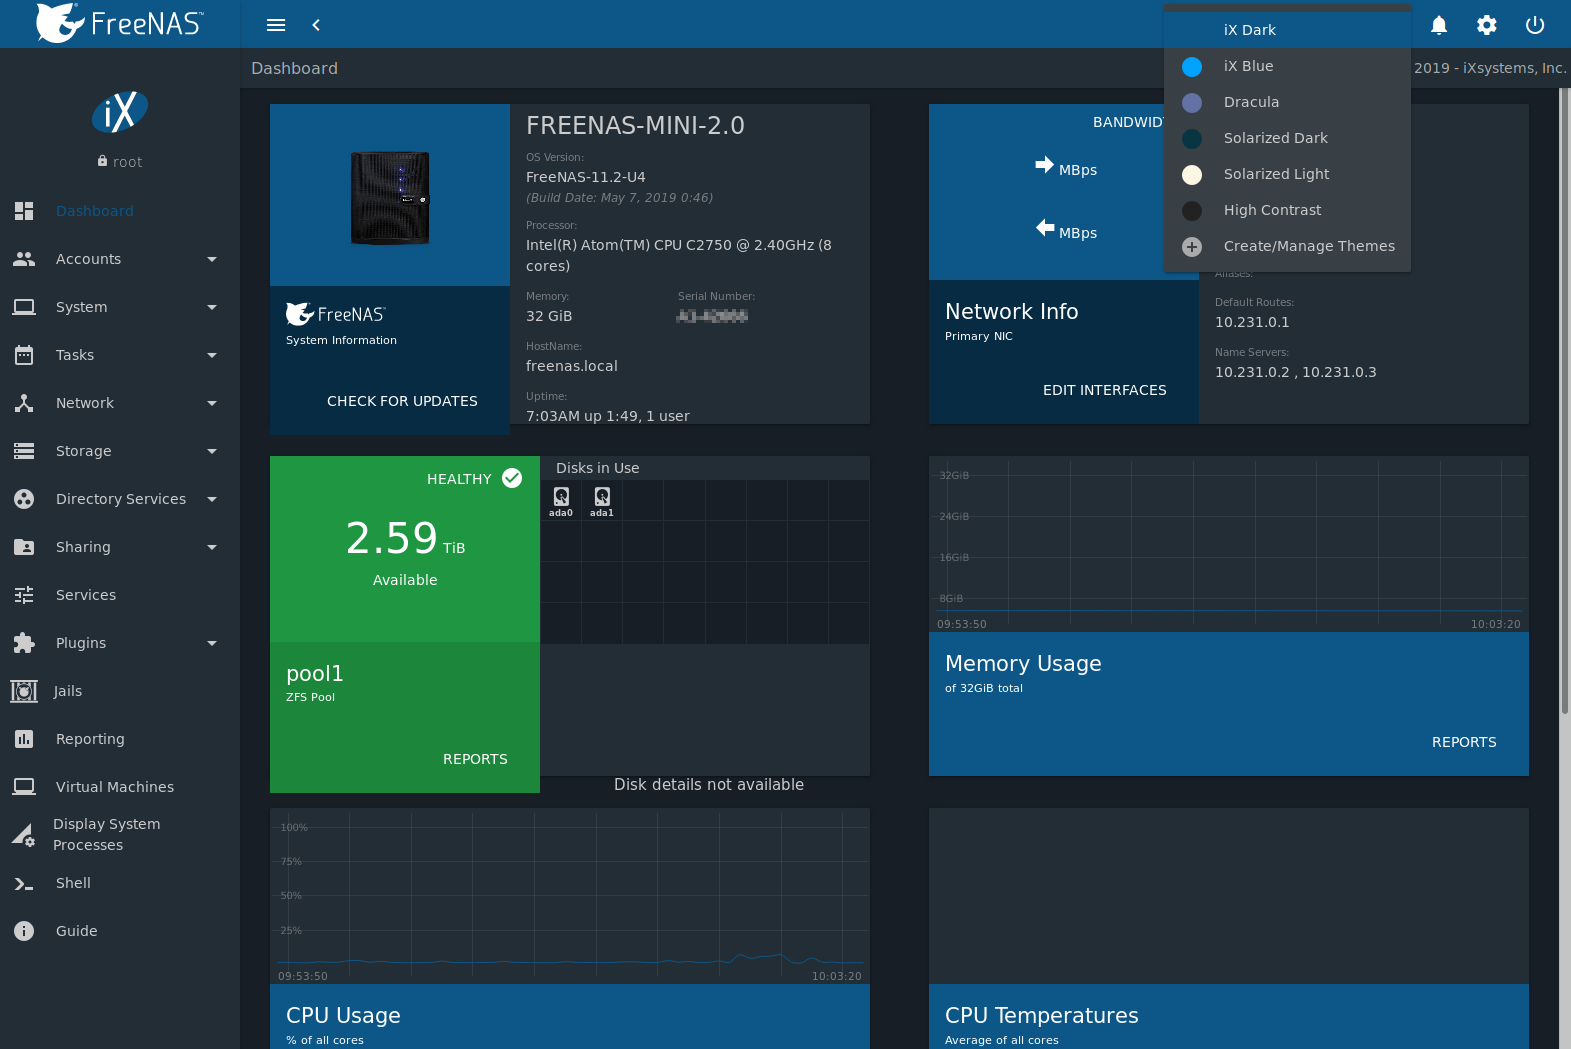
Task: Click CHECK FOR UPDATES button
Action: click(x=402, y=401)
